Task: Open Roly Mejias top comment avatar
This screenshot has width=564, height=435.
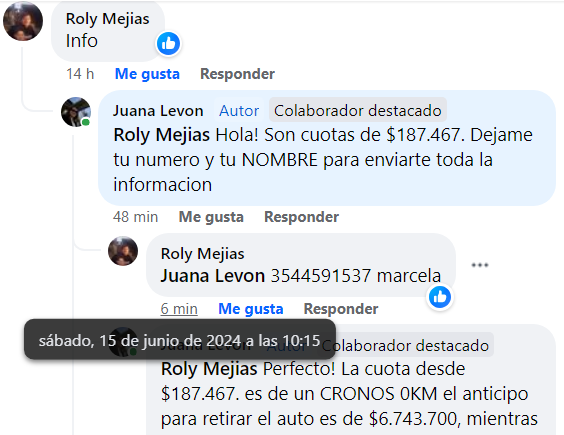Action: coord(23,21)
